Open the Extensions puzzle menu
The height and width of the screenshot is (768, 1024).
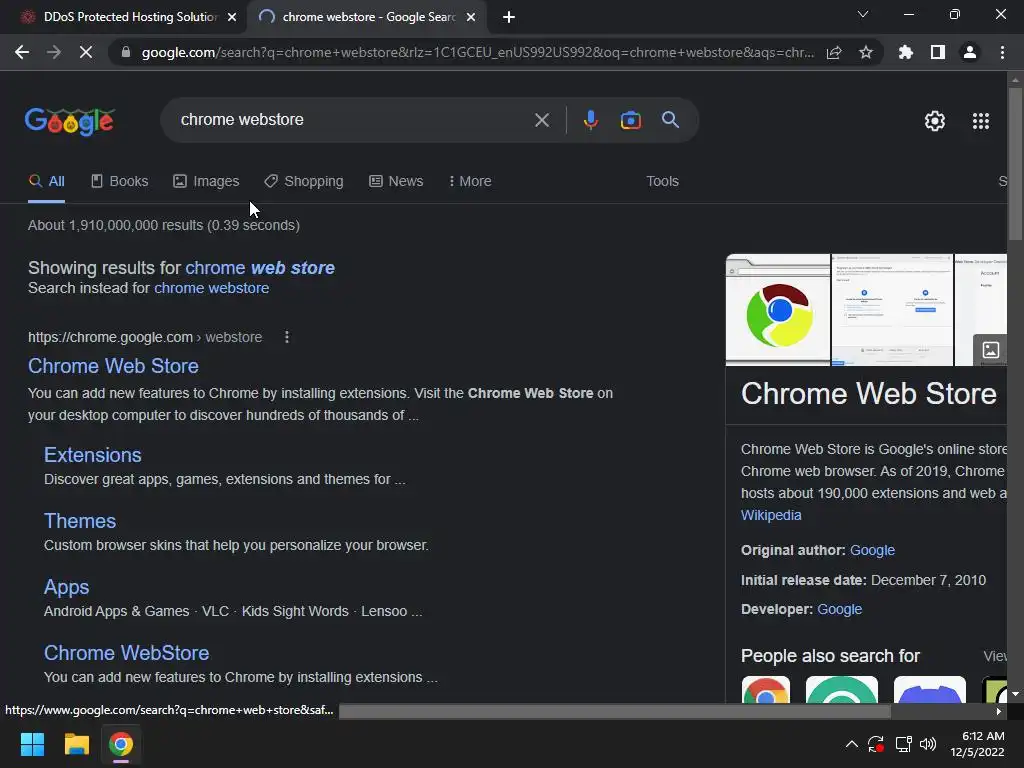[906, 52]
